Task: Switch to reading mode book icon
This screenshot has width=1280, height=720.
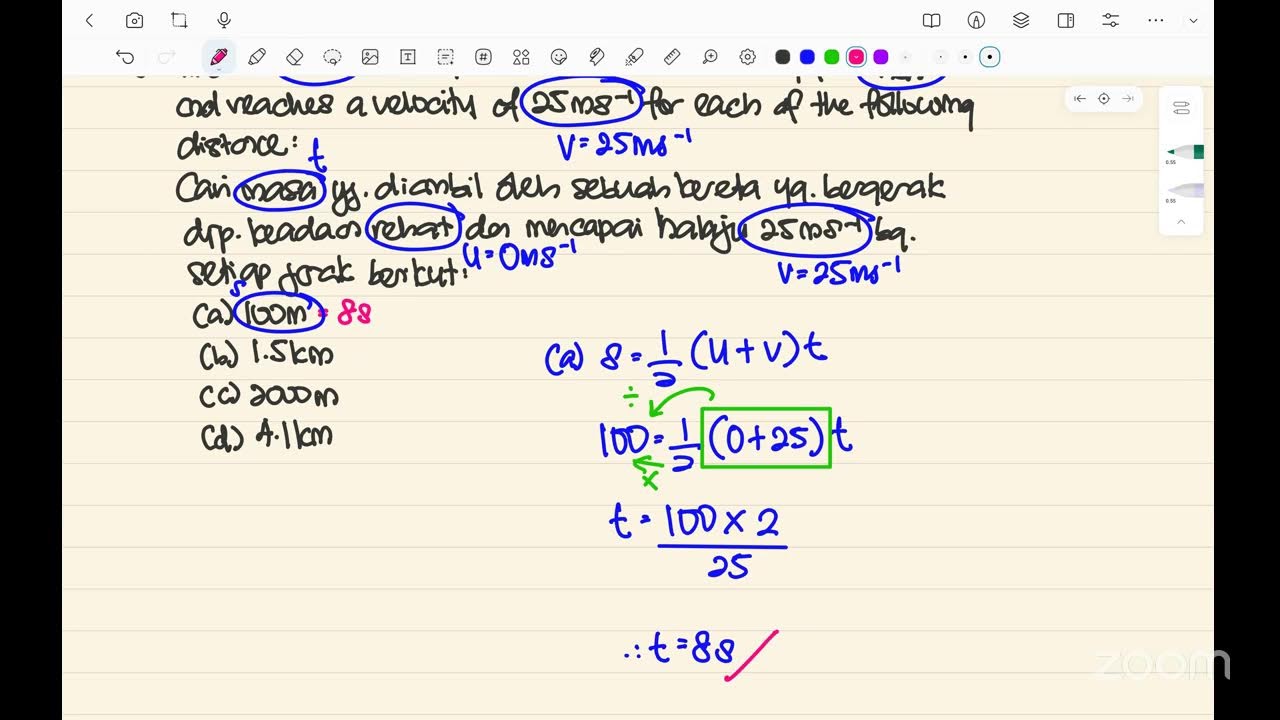Action: (x=931, y=20)
